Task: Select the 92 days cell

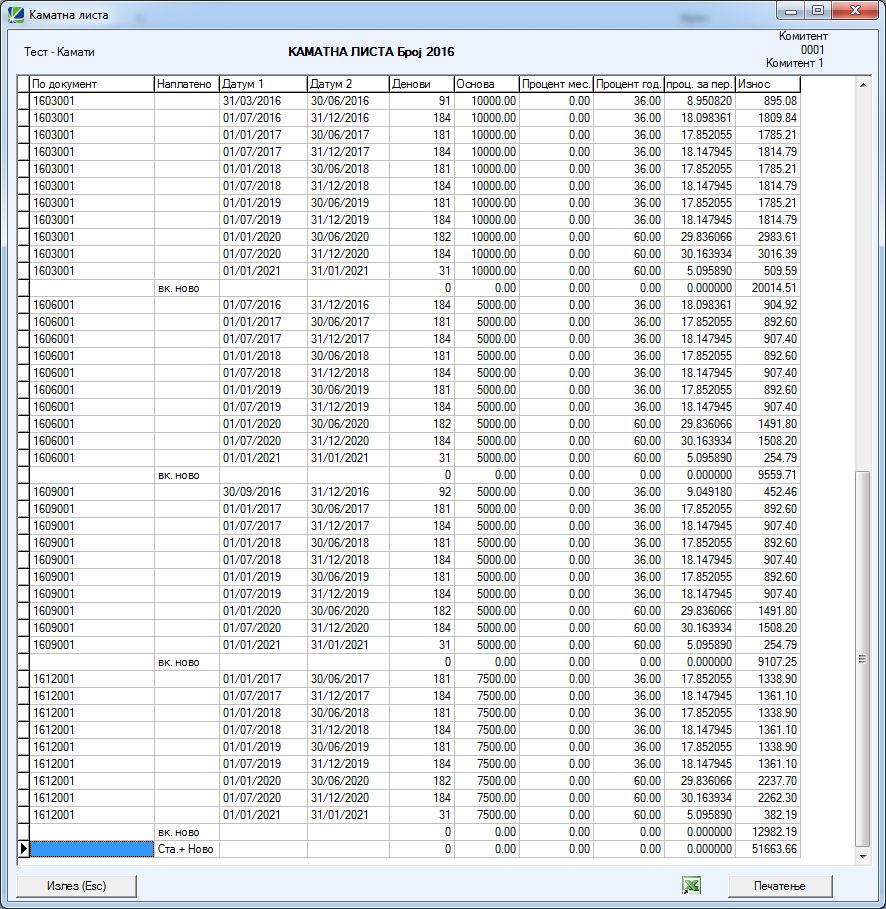Action: coord(422,492)
